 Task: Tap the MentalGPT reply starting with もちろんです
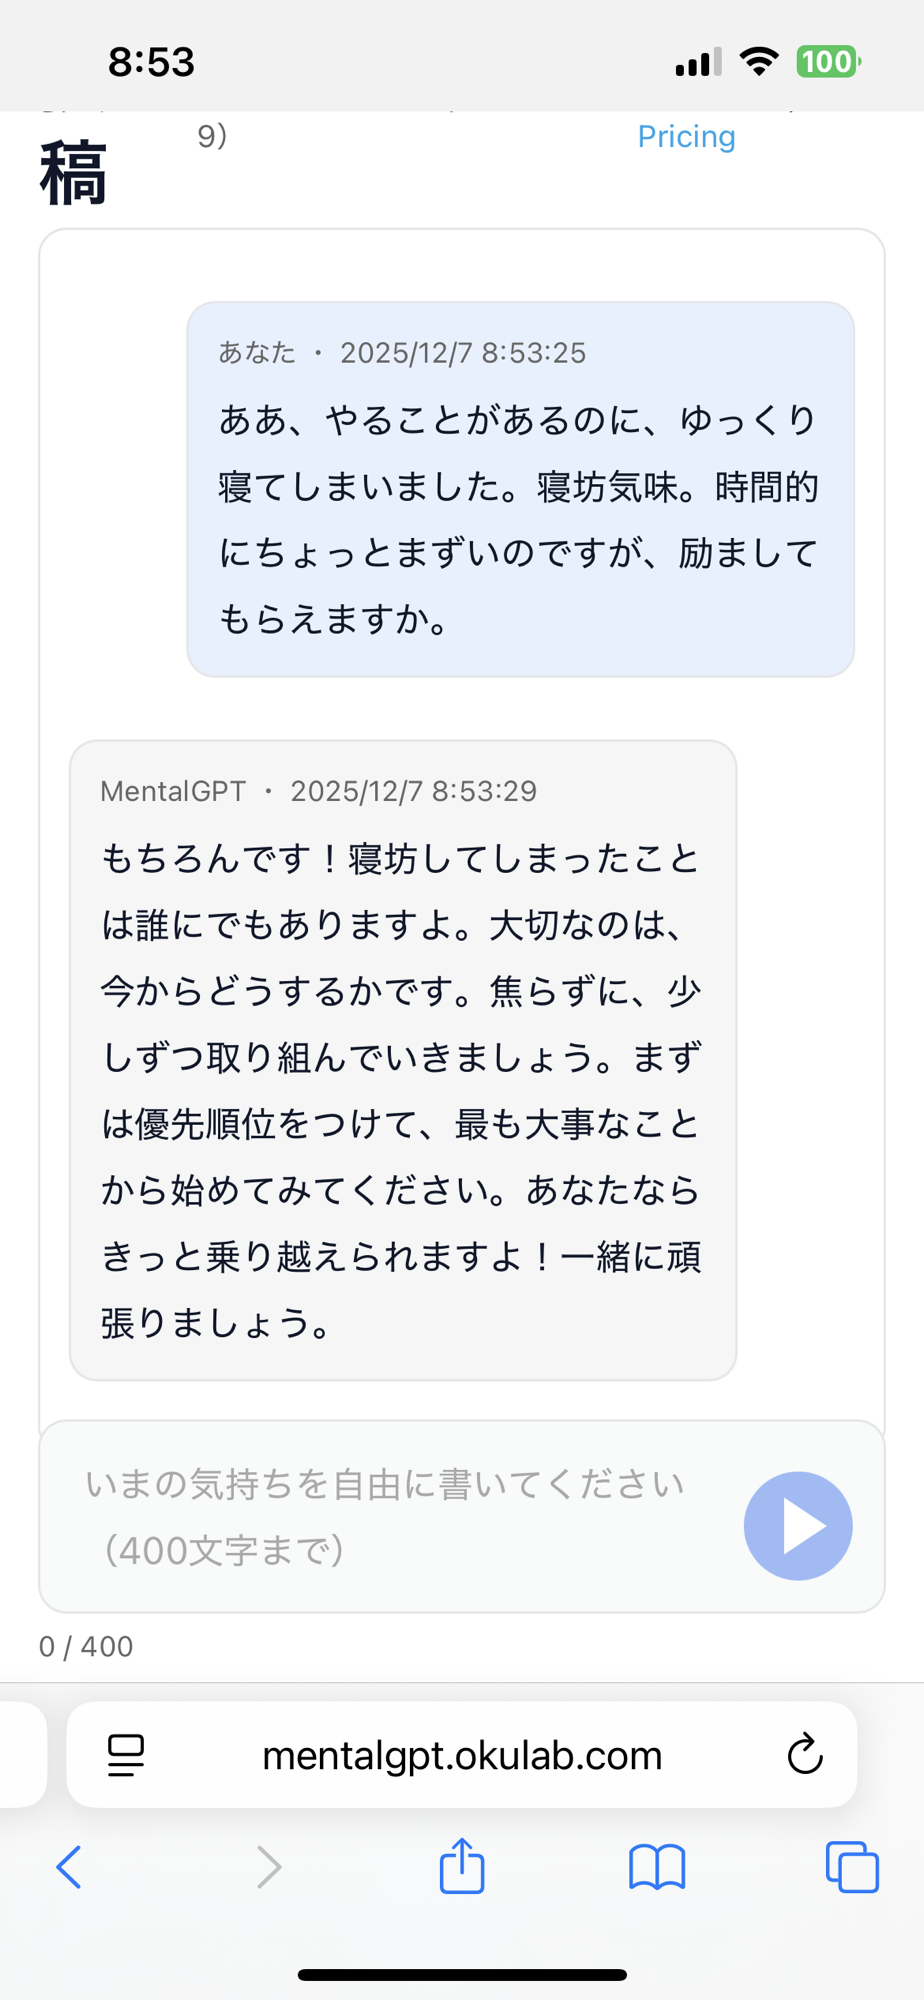coord(402,1090)
